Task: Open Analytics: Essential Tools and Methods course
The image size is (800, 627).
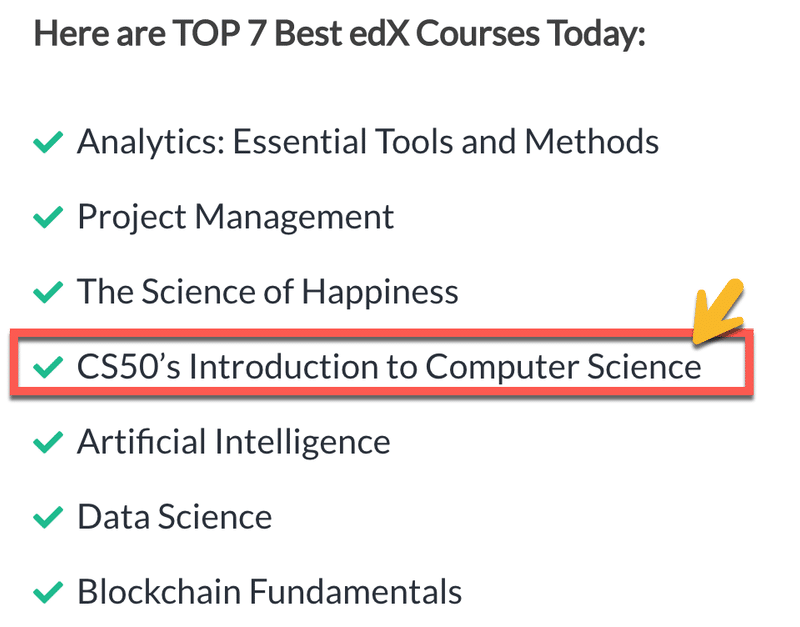Action: click(368, 141)
